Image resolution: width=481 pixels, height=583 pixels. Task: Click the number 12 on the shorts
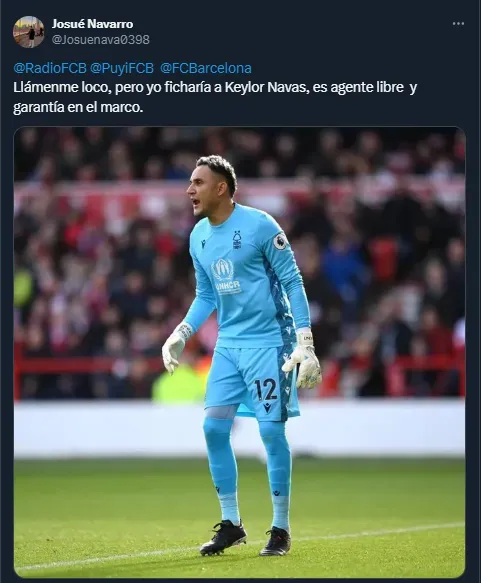266,389
